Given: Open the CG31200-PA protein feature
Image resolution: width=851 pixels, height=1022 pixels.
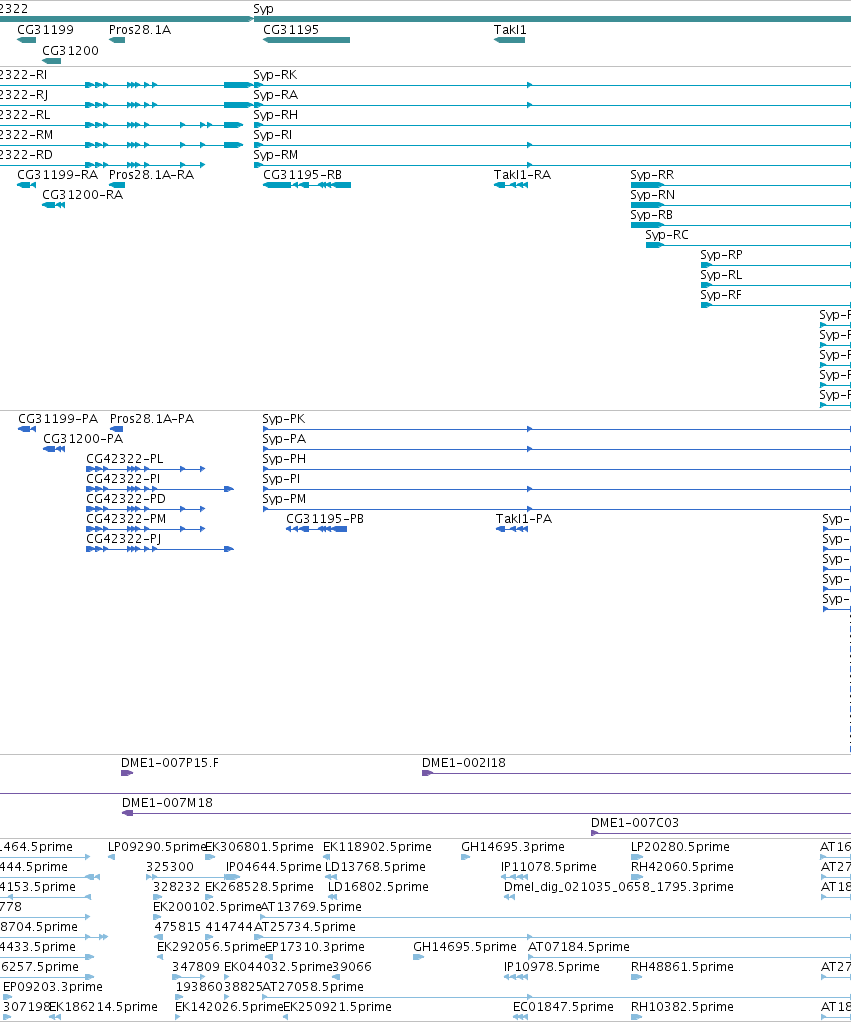Looking at the screenshot, I should click(54, 449).
